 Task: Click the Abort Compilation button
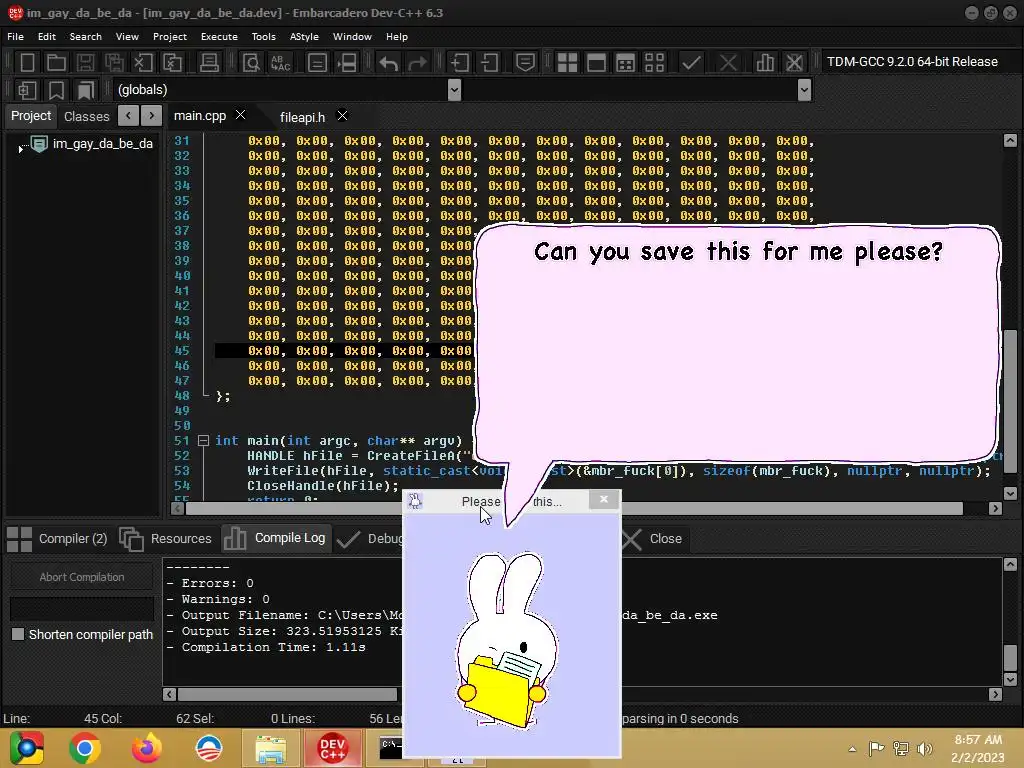[82, 577]
